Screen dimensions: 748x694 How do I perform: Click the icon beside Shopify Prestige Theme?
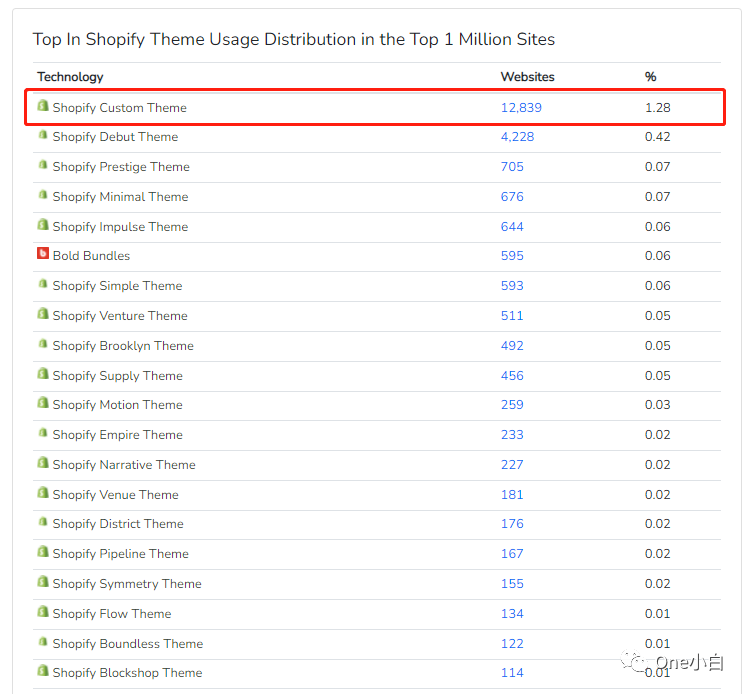coord(43,165)
